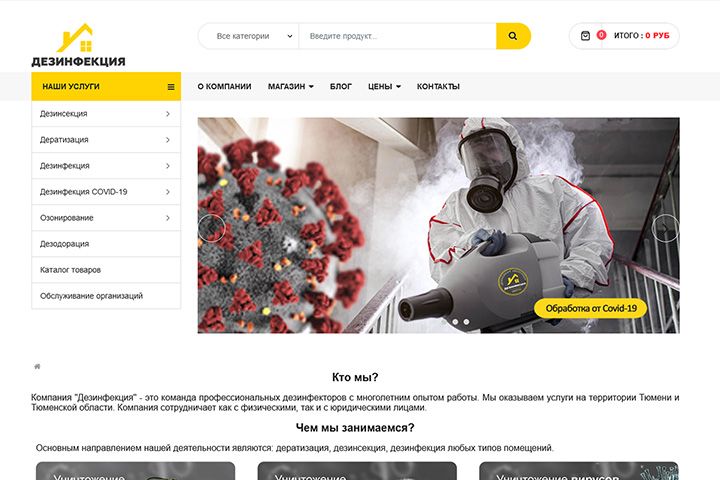Expand the Дезинсекция submenu arrow
This screenshot has height=480, width=720.
coord(168,113)
